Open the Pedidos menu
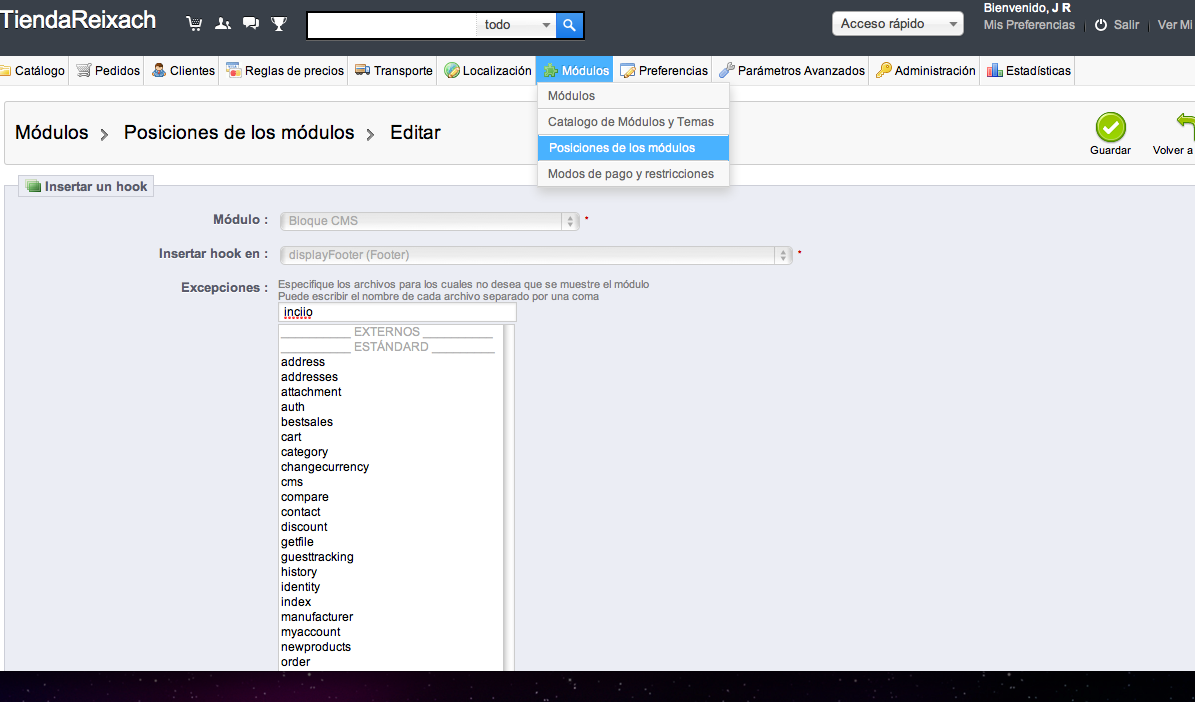 [108, 71]
